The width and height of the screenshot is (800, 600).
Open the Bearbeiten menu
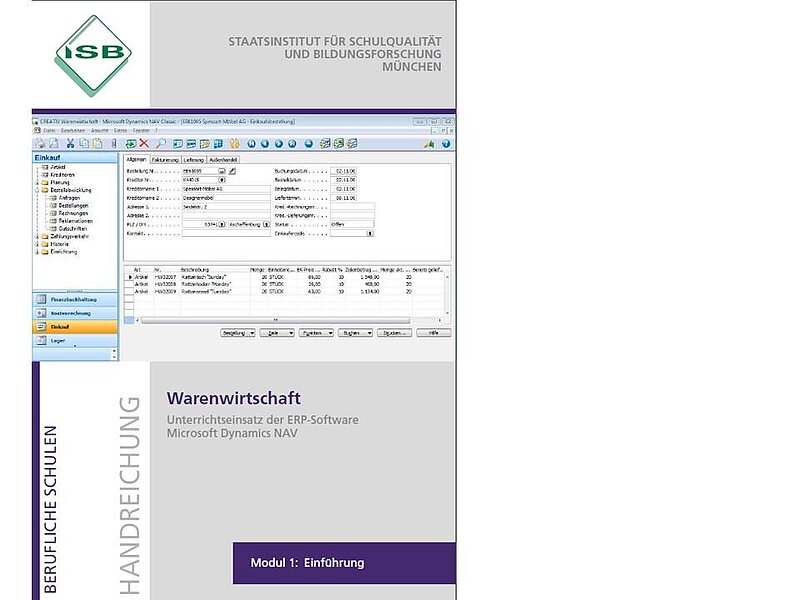(x=73, y=131)
